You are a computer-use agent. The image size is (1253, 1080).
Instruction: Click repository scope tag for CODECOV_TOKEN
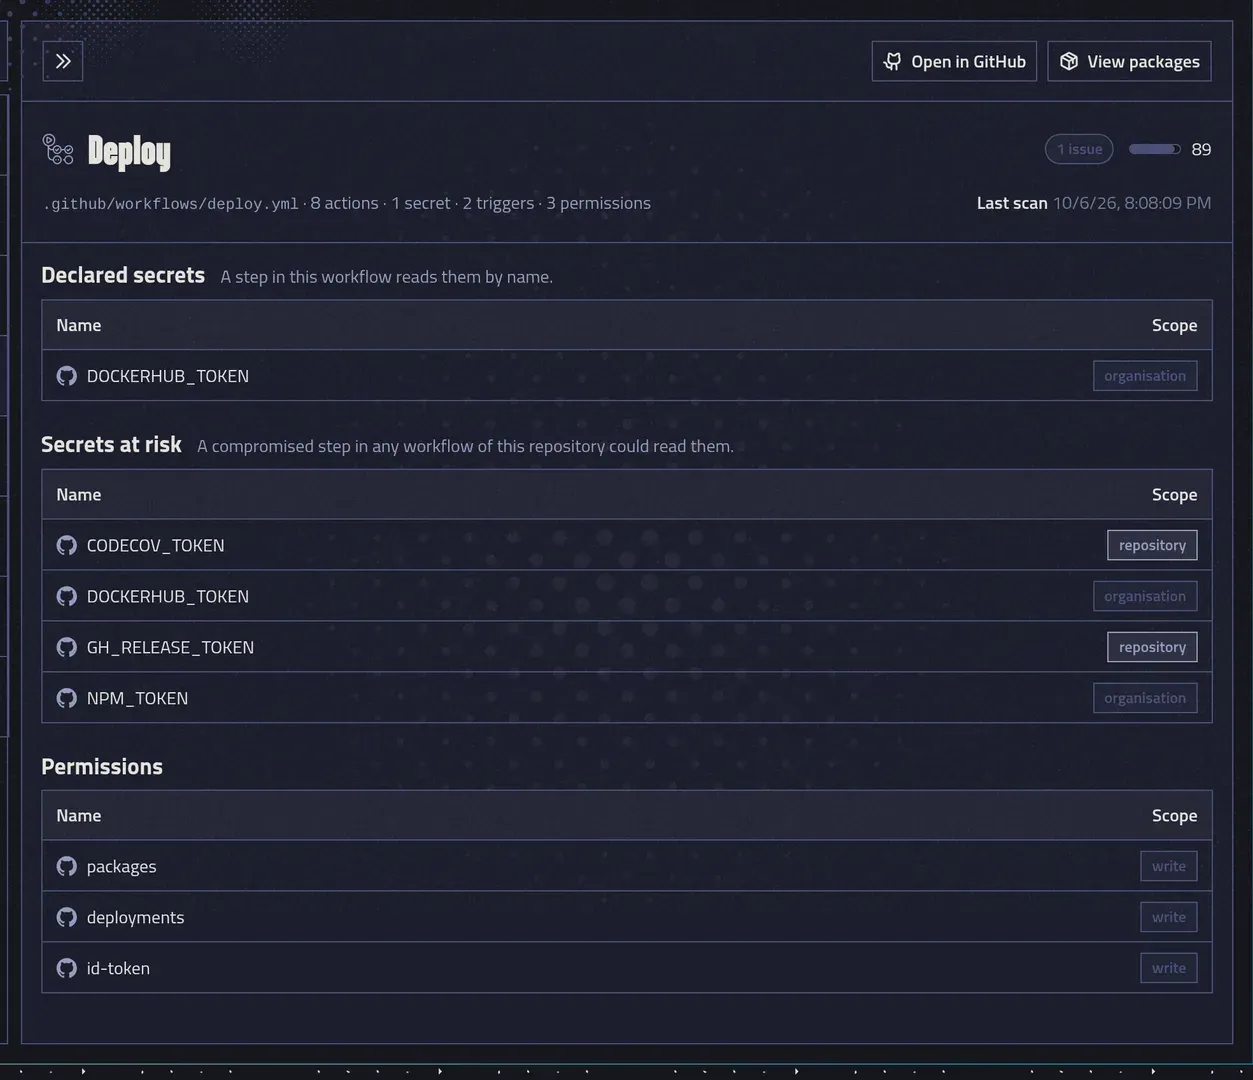pos(1152,545)
